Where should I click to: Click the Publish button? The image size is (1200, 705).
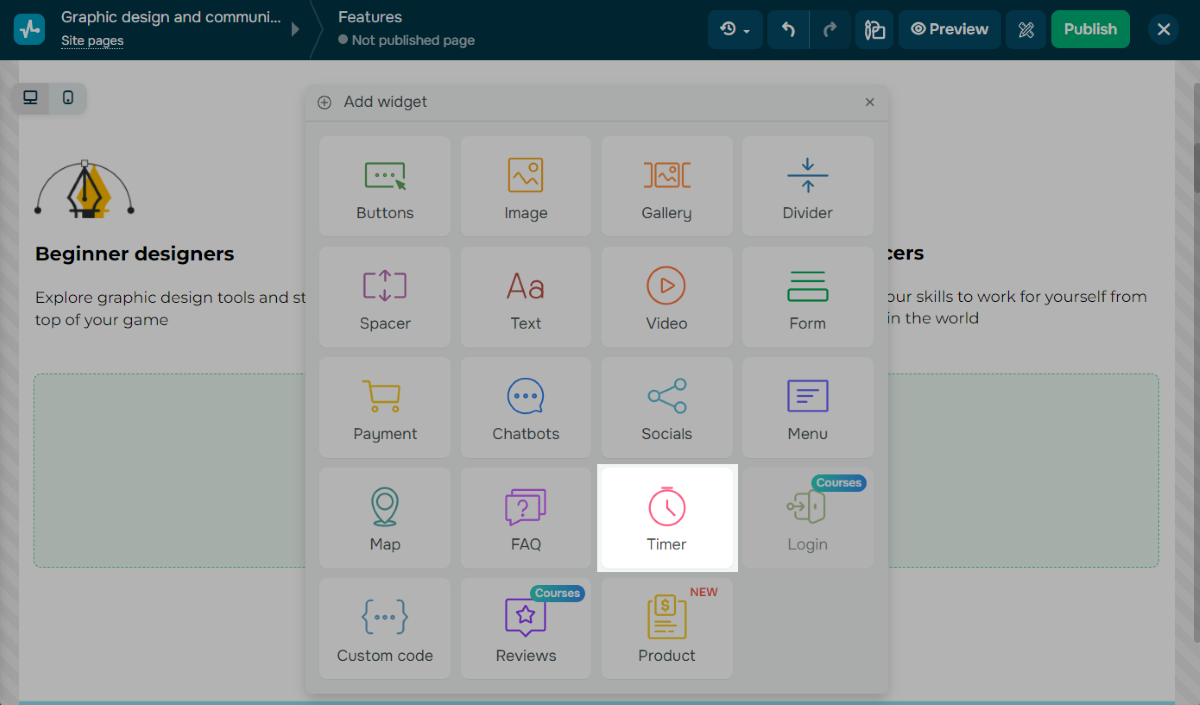(1090, 30)
